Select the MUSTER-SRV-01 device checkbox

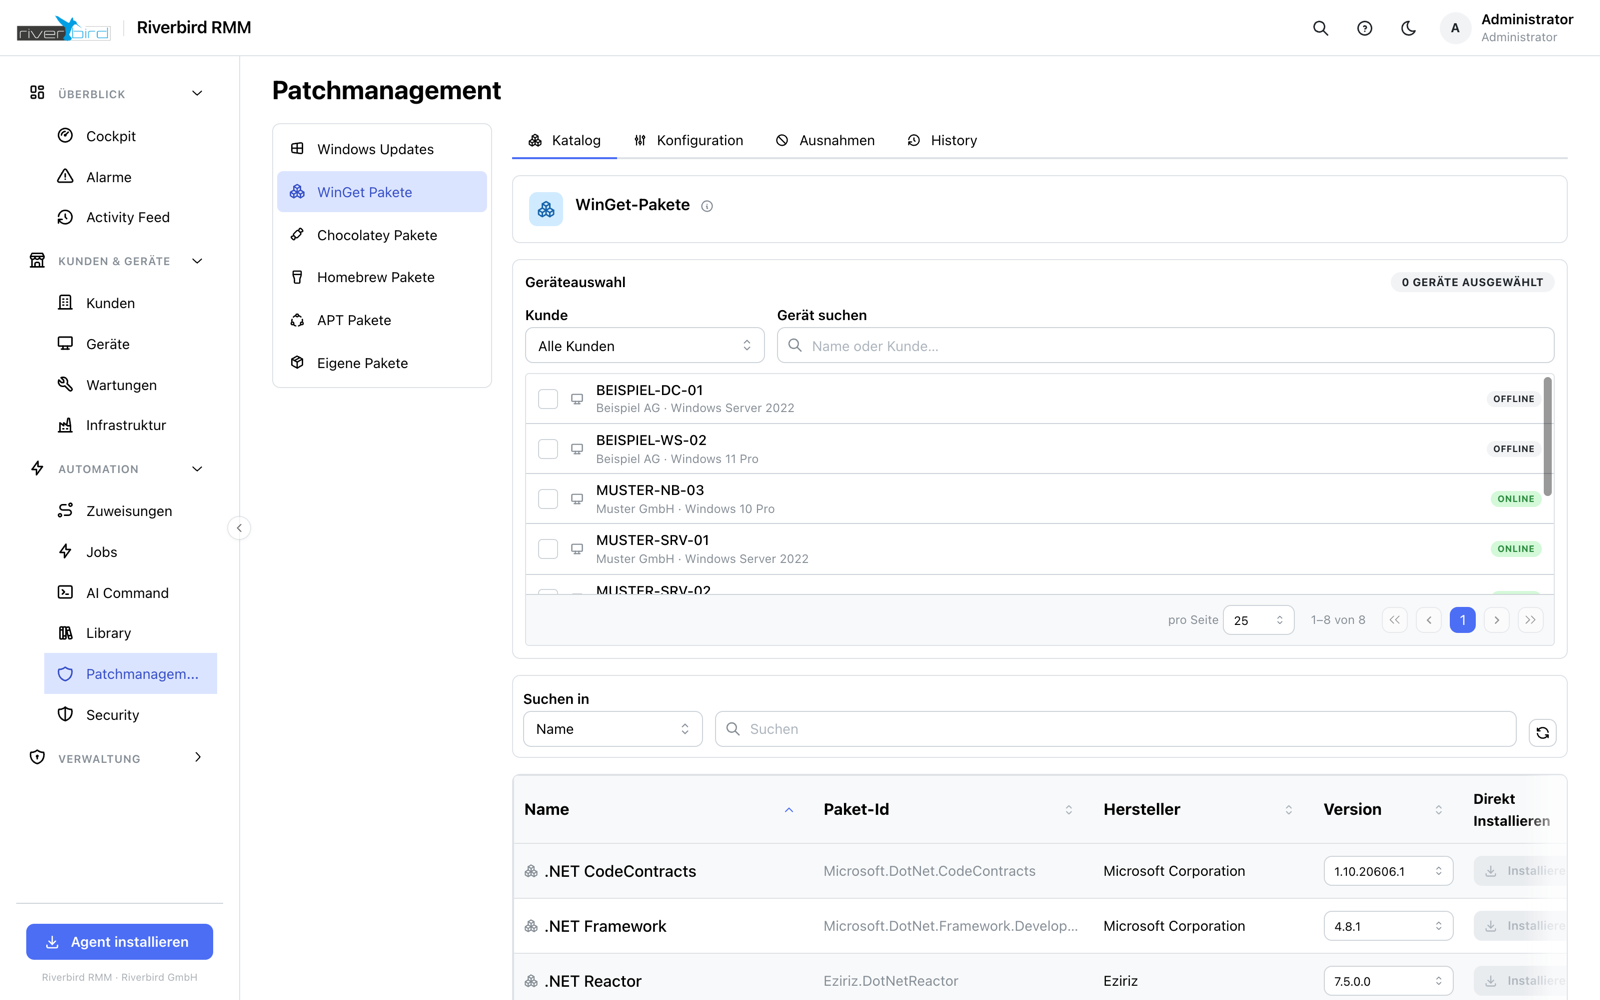click(548, 549)
